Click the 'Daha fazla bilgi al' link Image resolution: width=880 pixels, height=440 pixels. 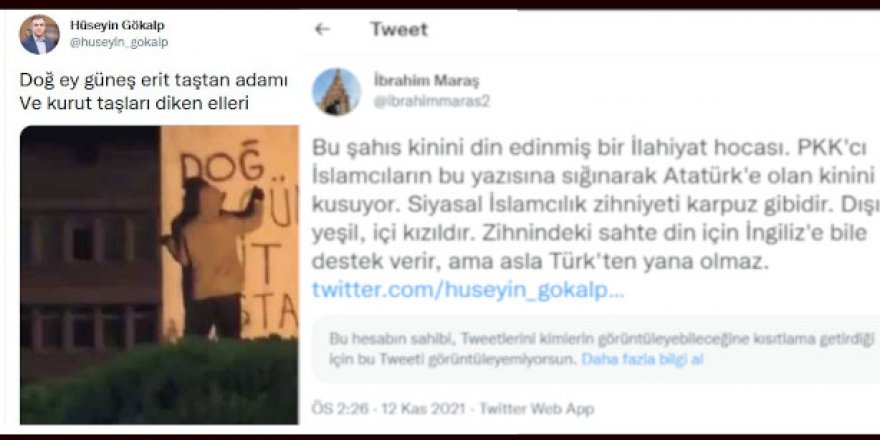[642, 359]
